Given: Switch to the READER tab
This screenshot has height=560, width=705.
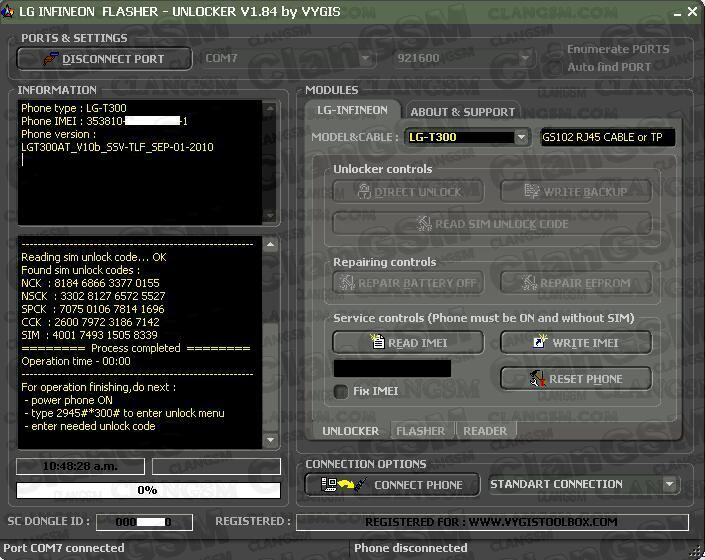Looking at the screenshot, I should point(485,431).
